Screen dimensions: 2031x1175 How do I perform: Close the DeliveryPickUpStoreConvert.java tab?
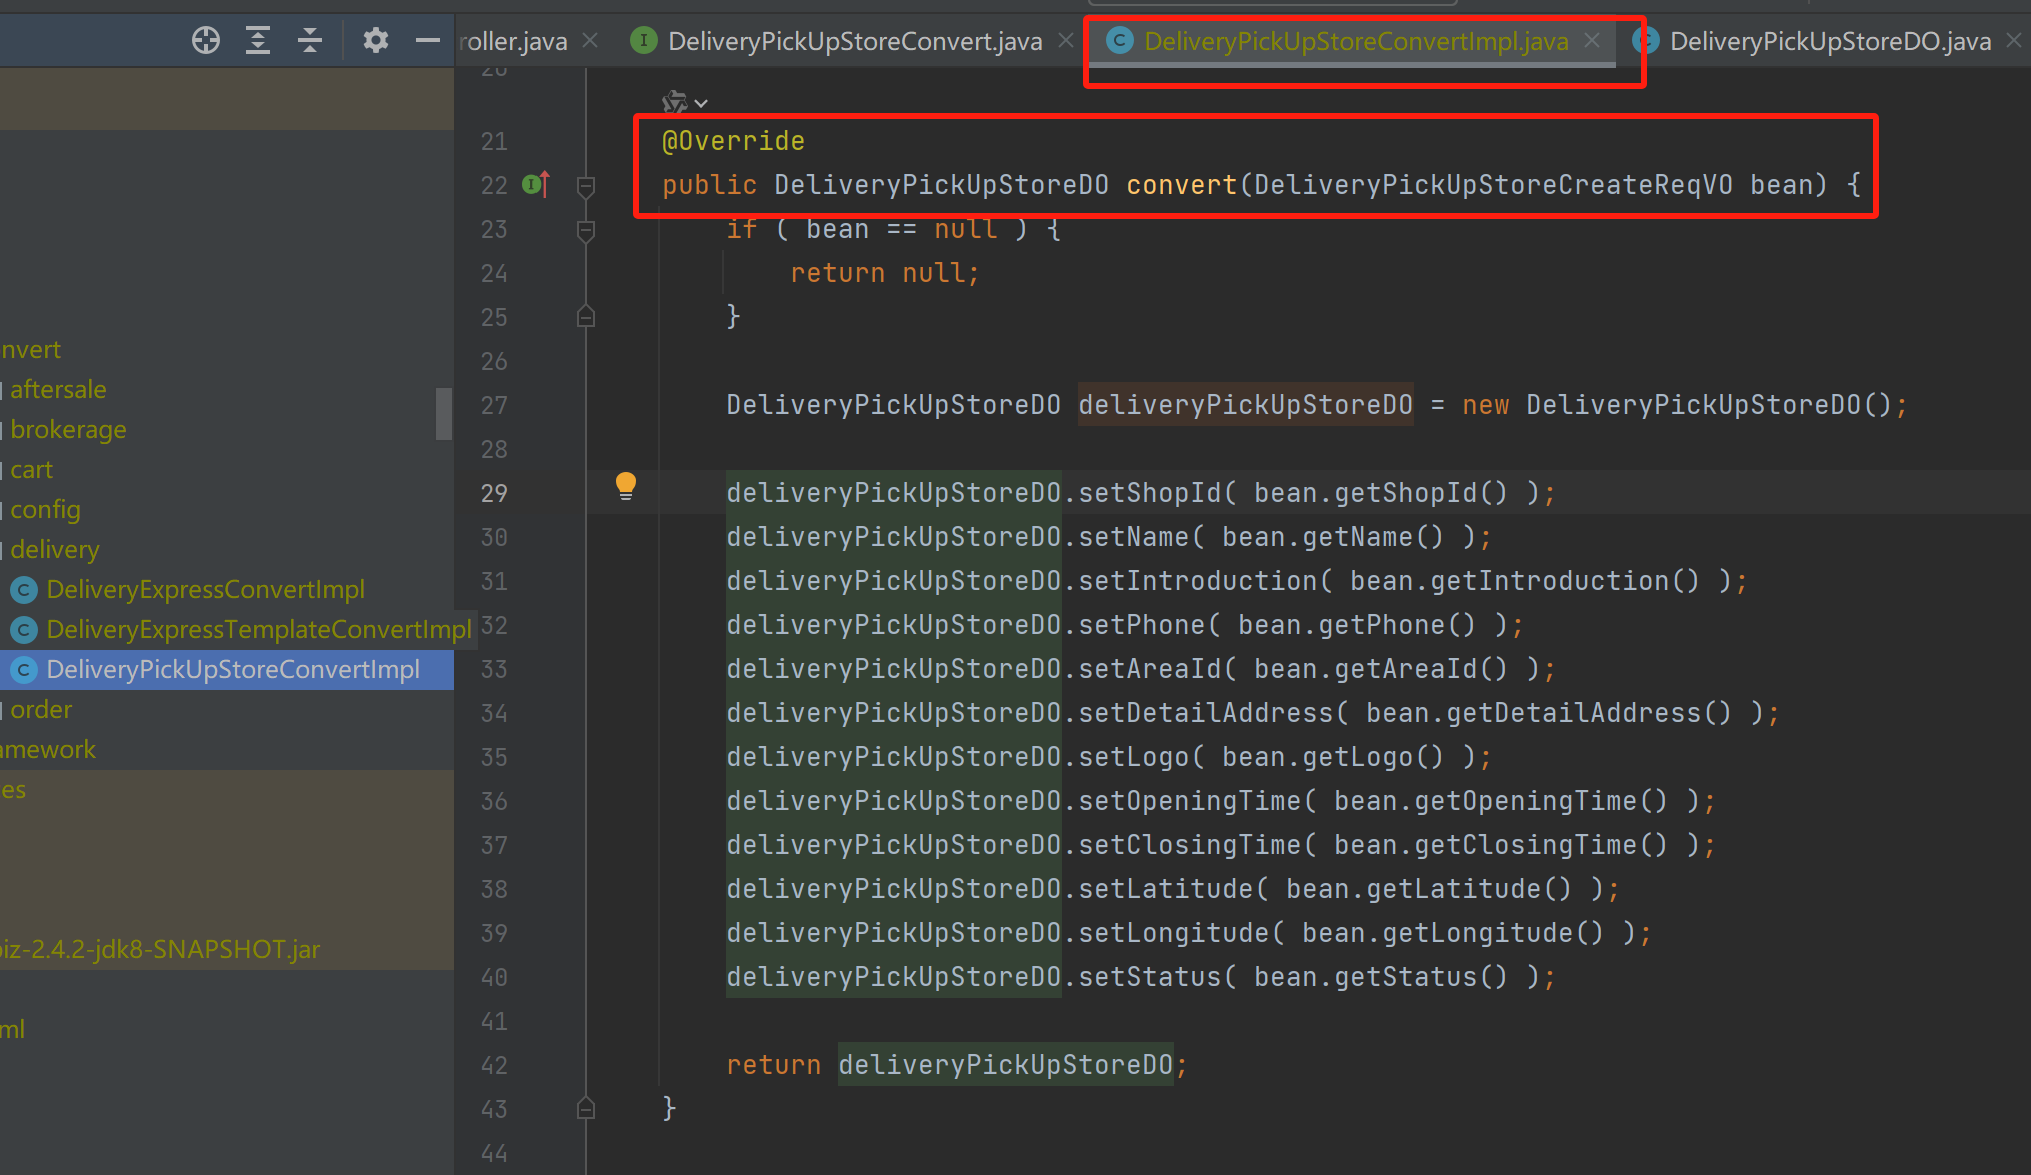point(1066,40)
